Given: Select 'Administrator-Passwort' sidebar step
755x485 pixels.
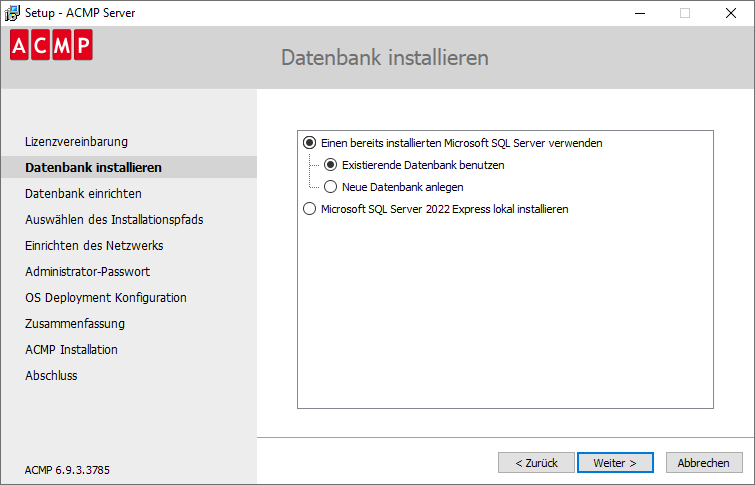Looking at the screenshot, I should pos(88,272).
